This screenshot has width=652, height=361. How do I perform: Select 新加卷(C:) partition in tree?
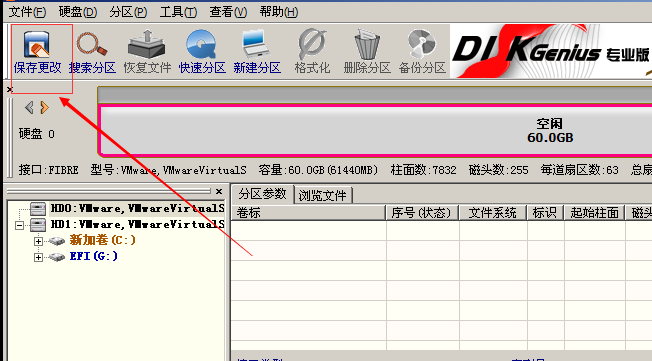coord(102,240)
